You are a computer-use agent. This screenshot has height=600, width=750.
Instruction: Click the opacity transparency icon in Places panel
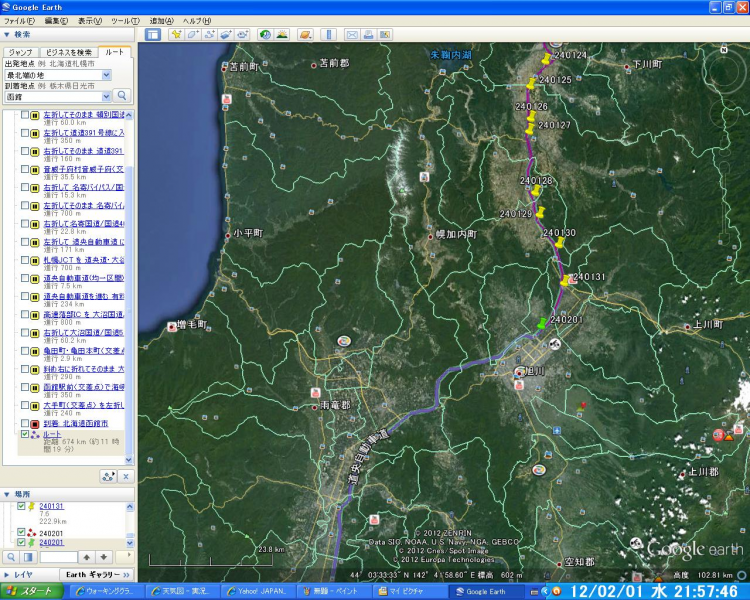point(28,557)
